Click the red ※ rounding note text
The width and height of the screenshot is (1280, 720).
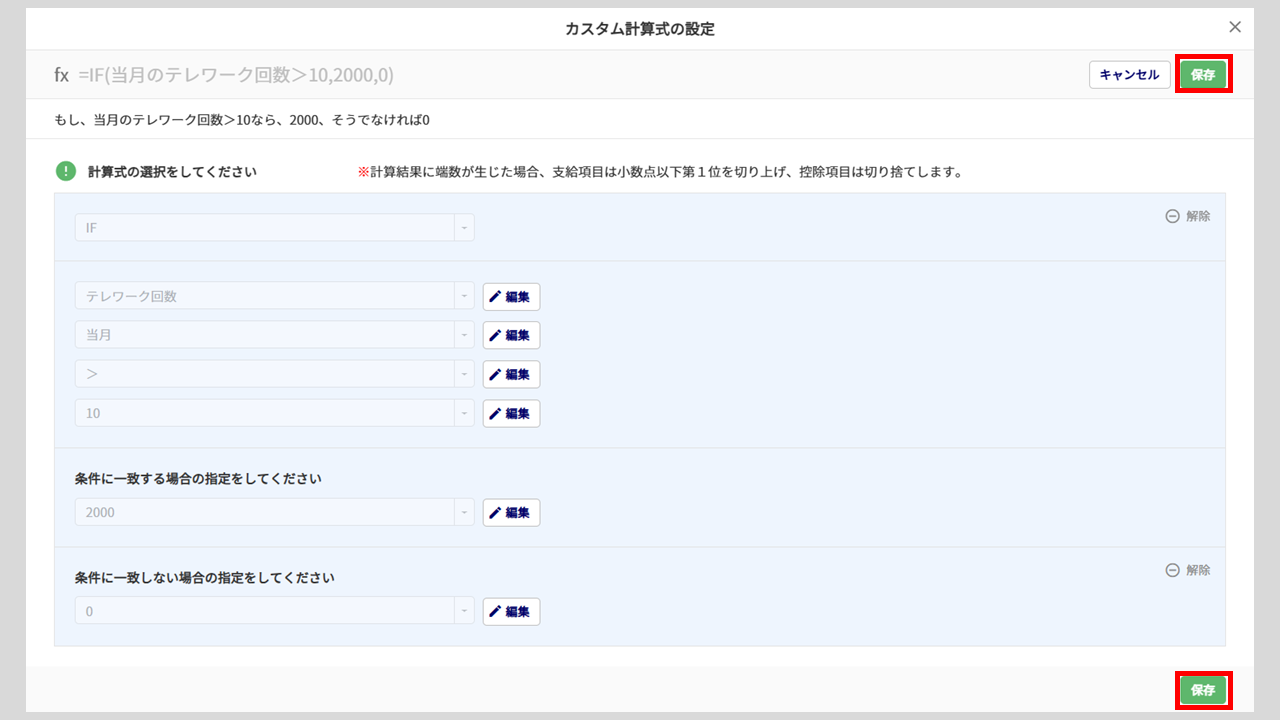pyautogui.click(x=660, y=172)
